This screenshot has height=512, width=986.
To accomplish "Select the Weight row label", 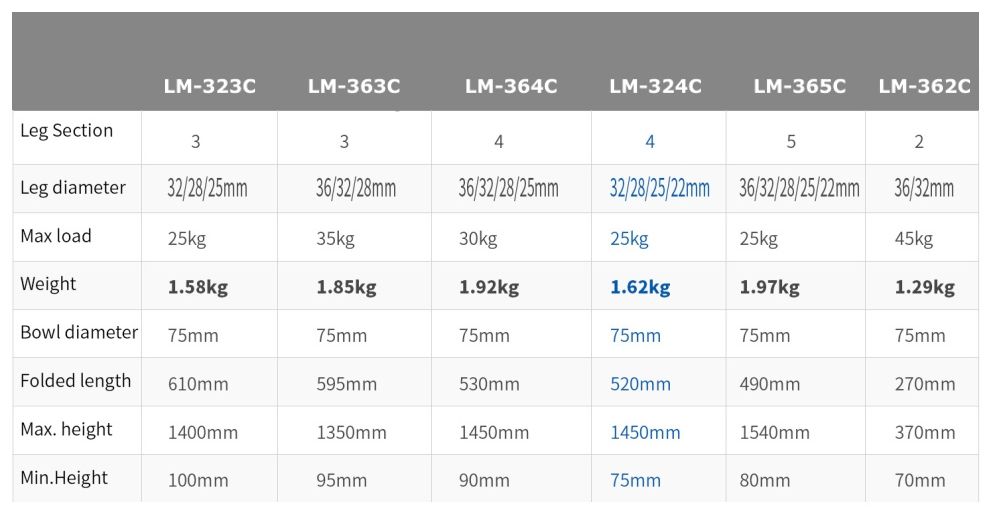I will click(48, 284).
